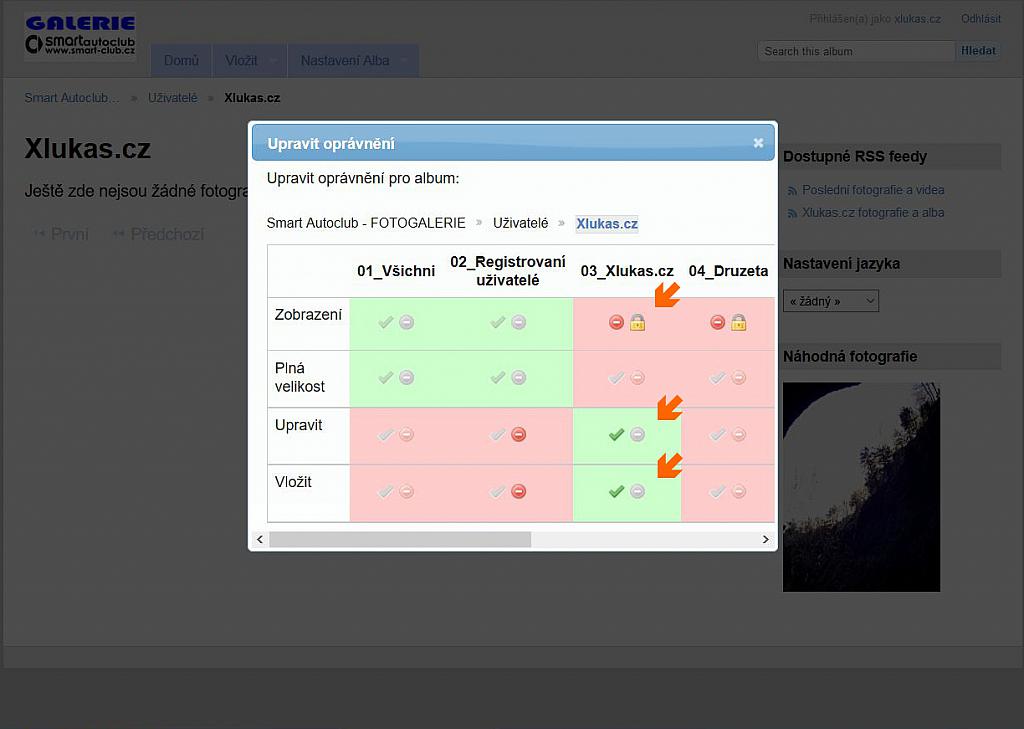The width and height of the screenshot is (1024, 729).
Task: Toggle allow checkmark for Registrovaní uživatelé Plná velikost
Action: coord(498,378)
